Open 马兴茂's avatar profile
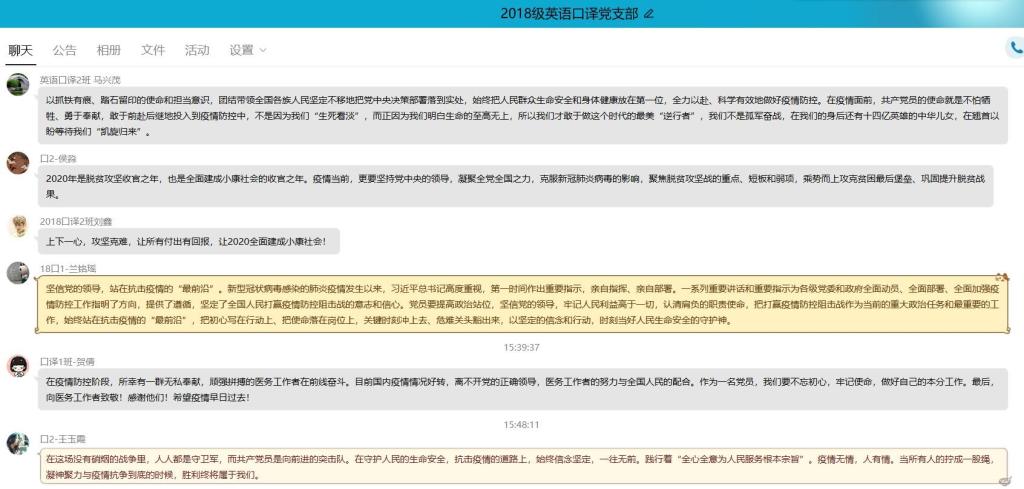The width and height of the screenshot is (1024, 489). (x=18, y=85)
